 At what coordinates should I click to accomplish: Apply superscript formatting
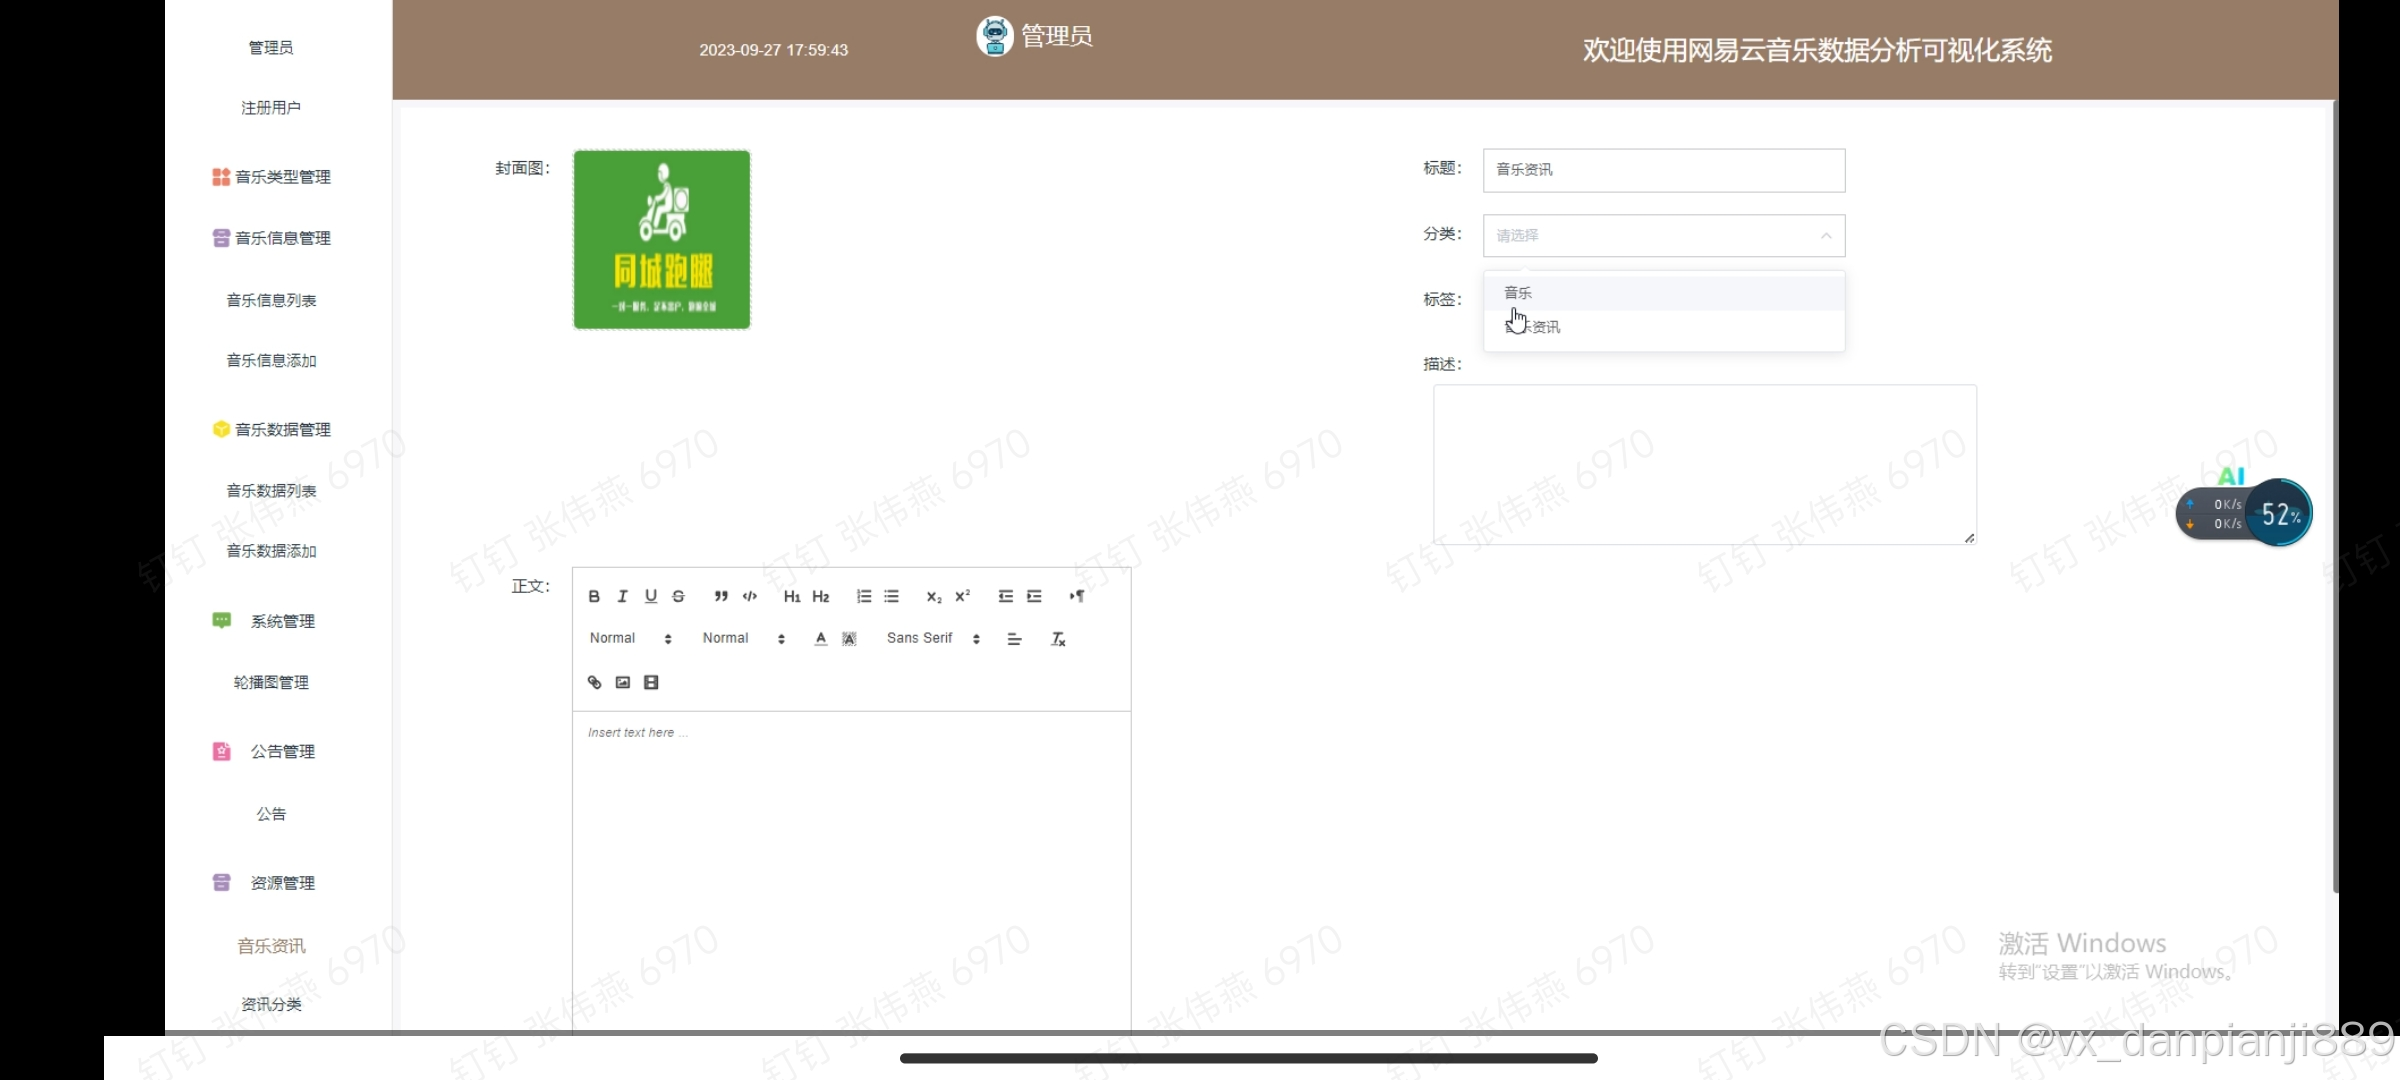point(962,596)
